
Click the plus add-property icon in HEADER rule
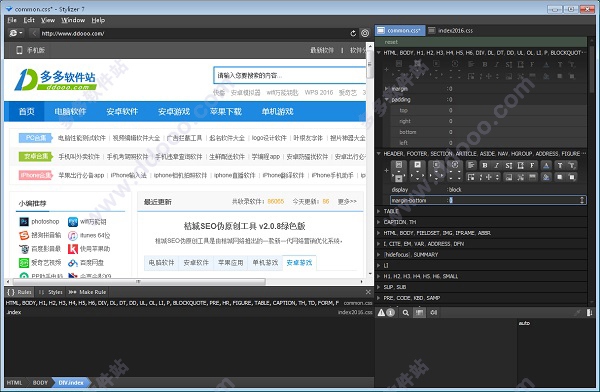386,171
